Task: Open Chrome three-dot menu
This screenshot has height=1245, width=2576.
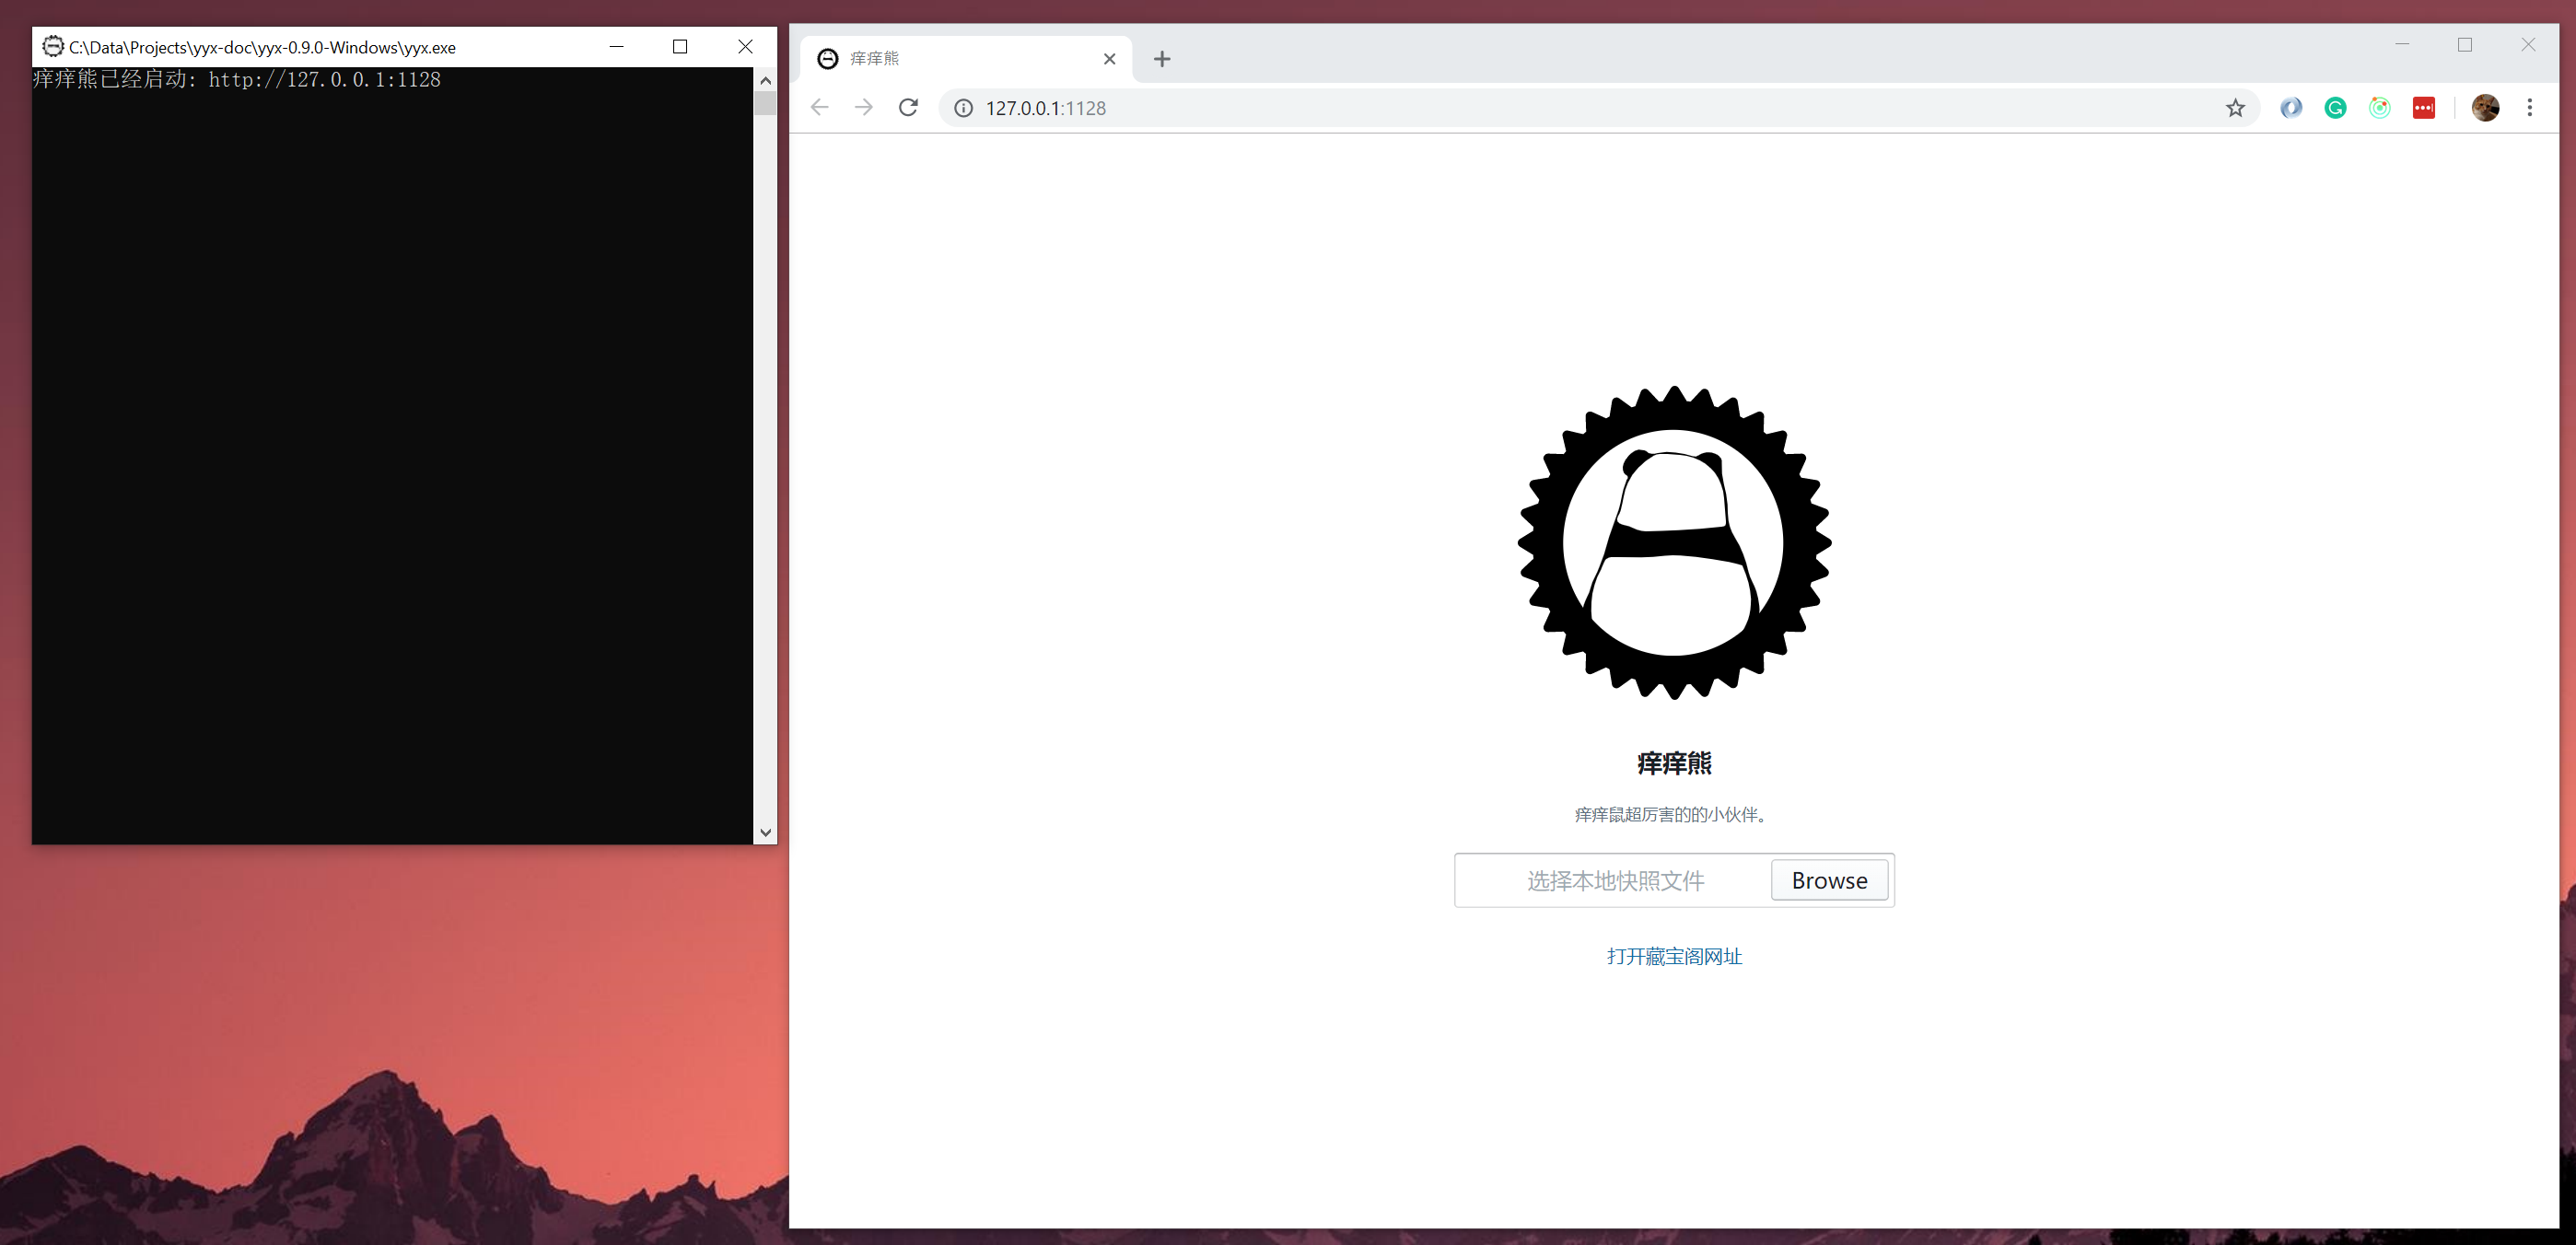Action: tap(2530, 108)
